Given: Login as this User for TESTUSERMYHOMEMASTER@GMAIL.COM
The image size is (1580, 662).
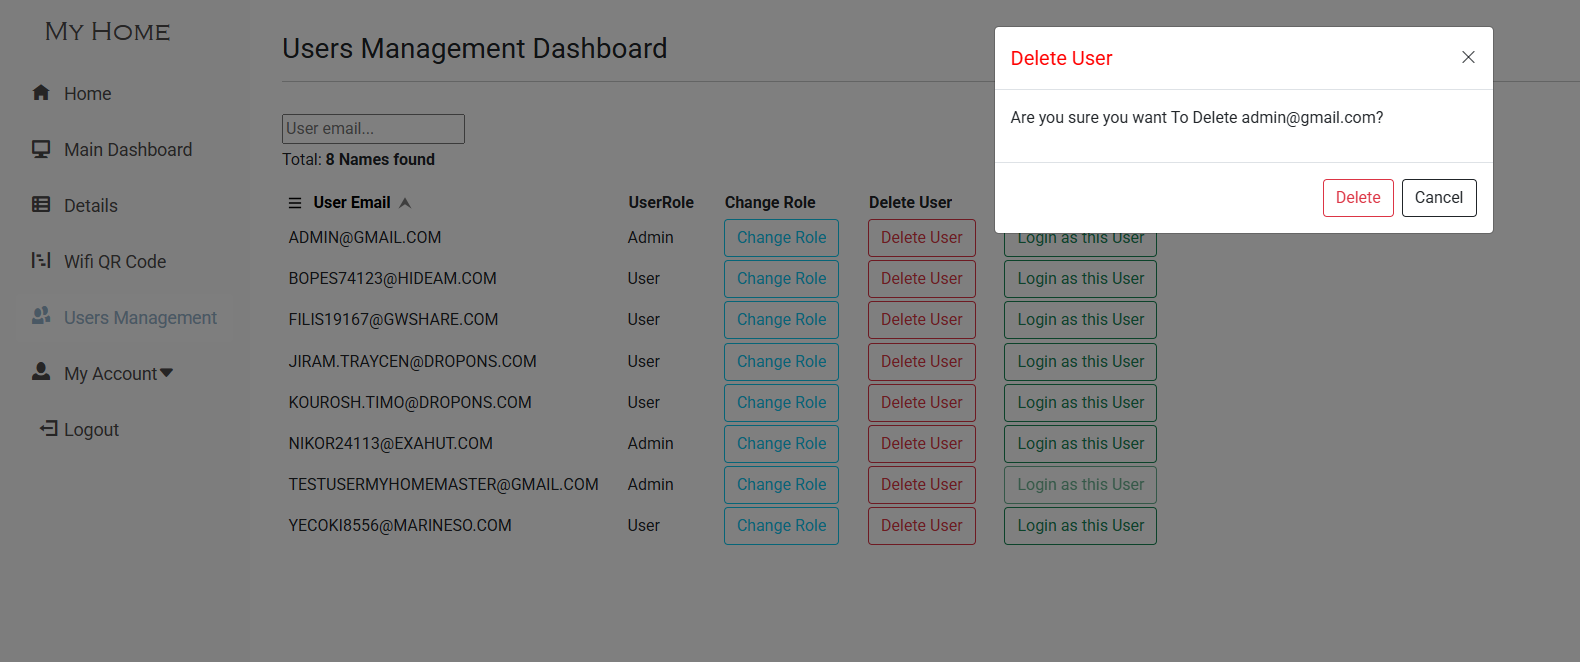Looking at the screenshot, I should pyautogui.click(x=1080, y=485).
